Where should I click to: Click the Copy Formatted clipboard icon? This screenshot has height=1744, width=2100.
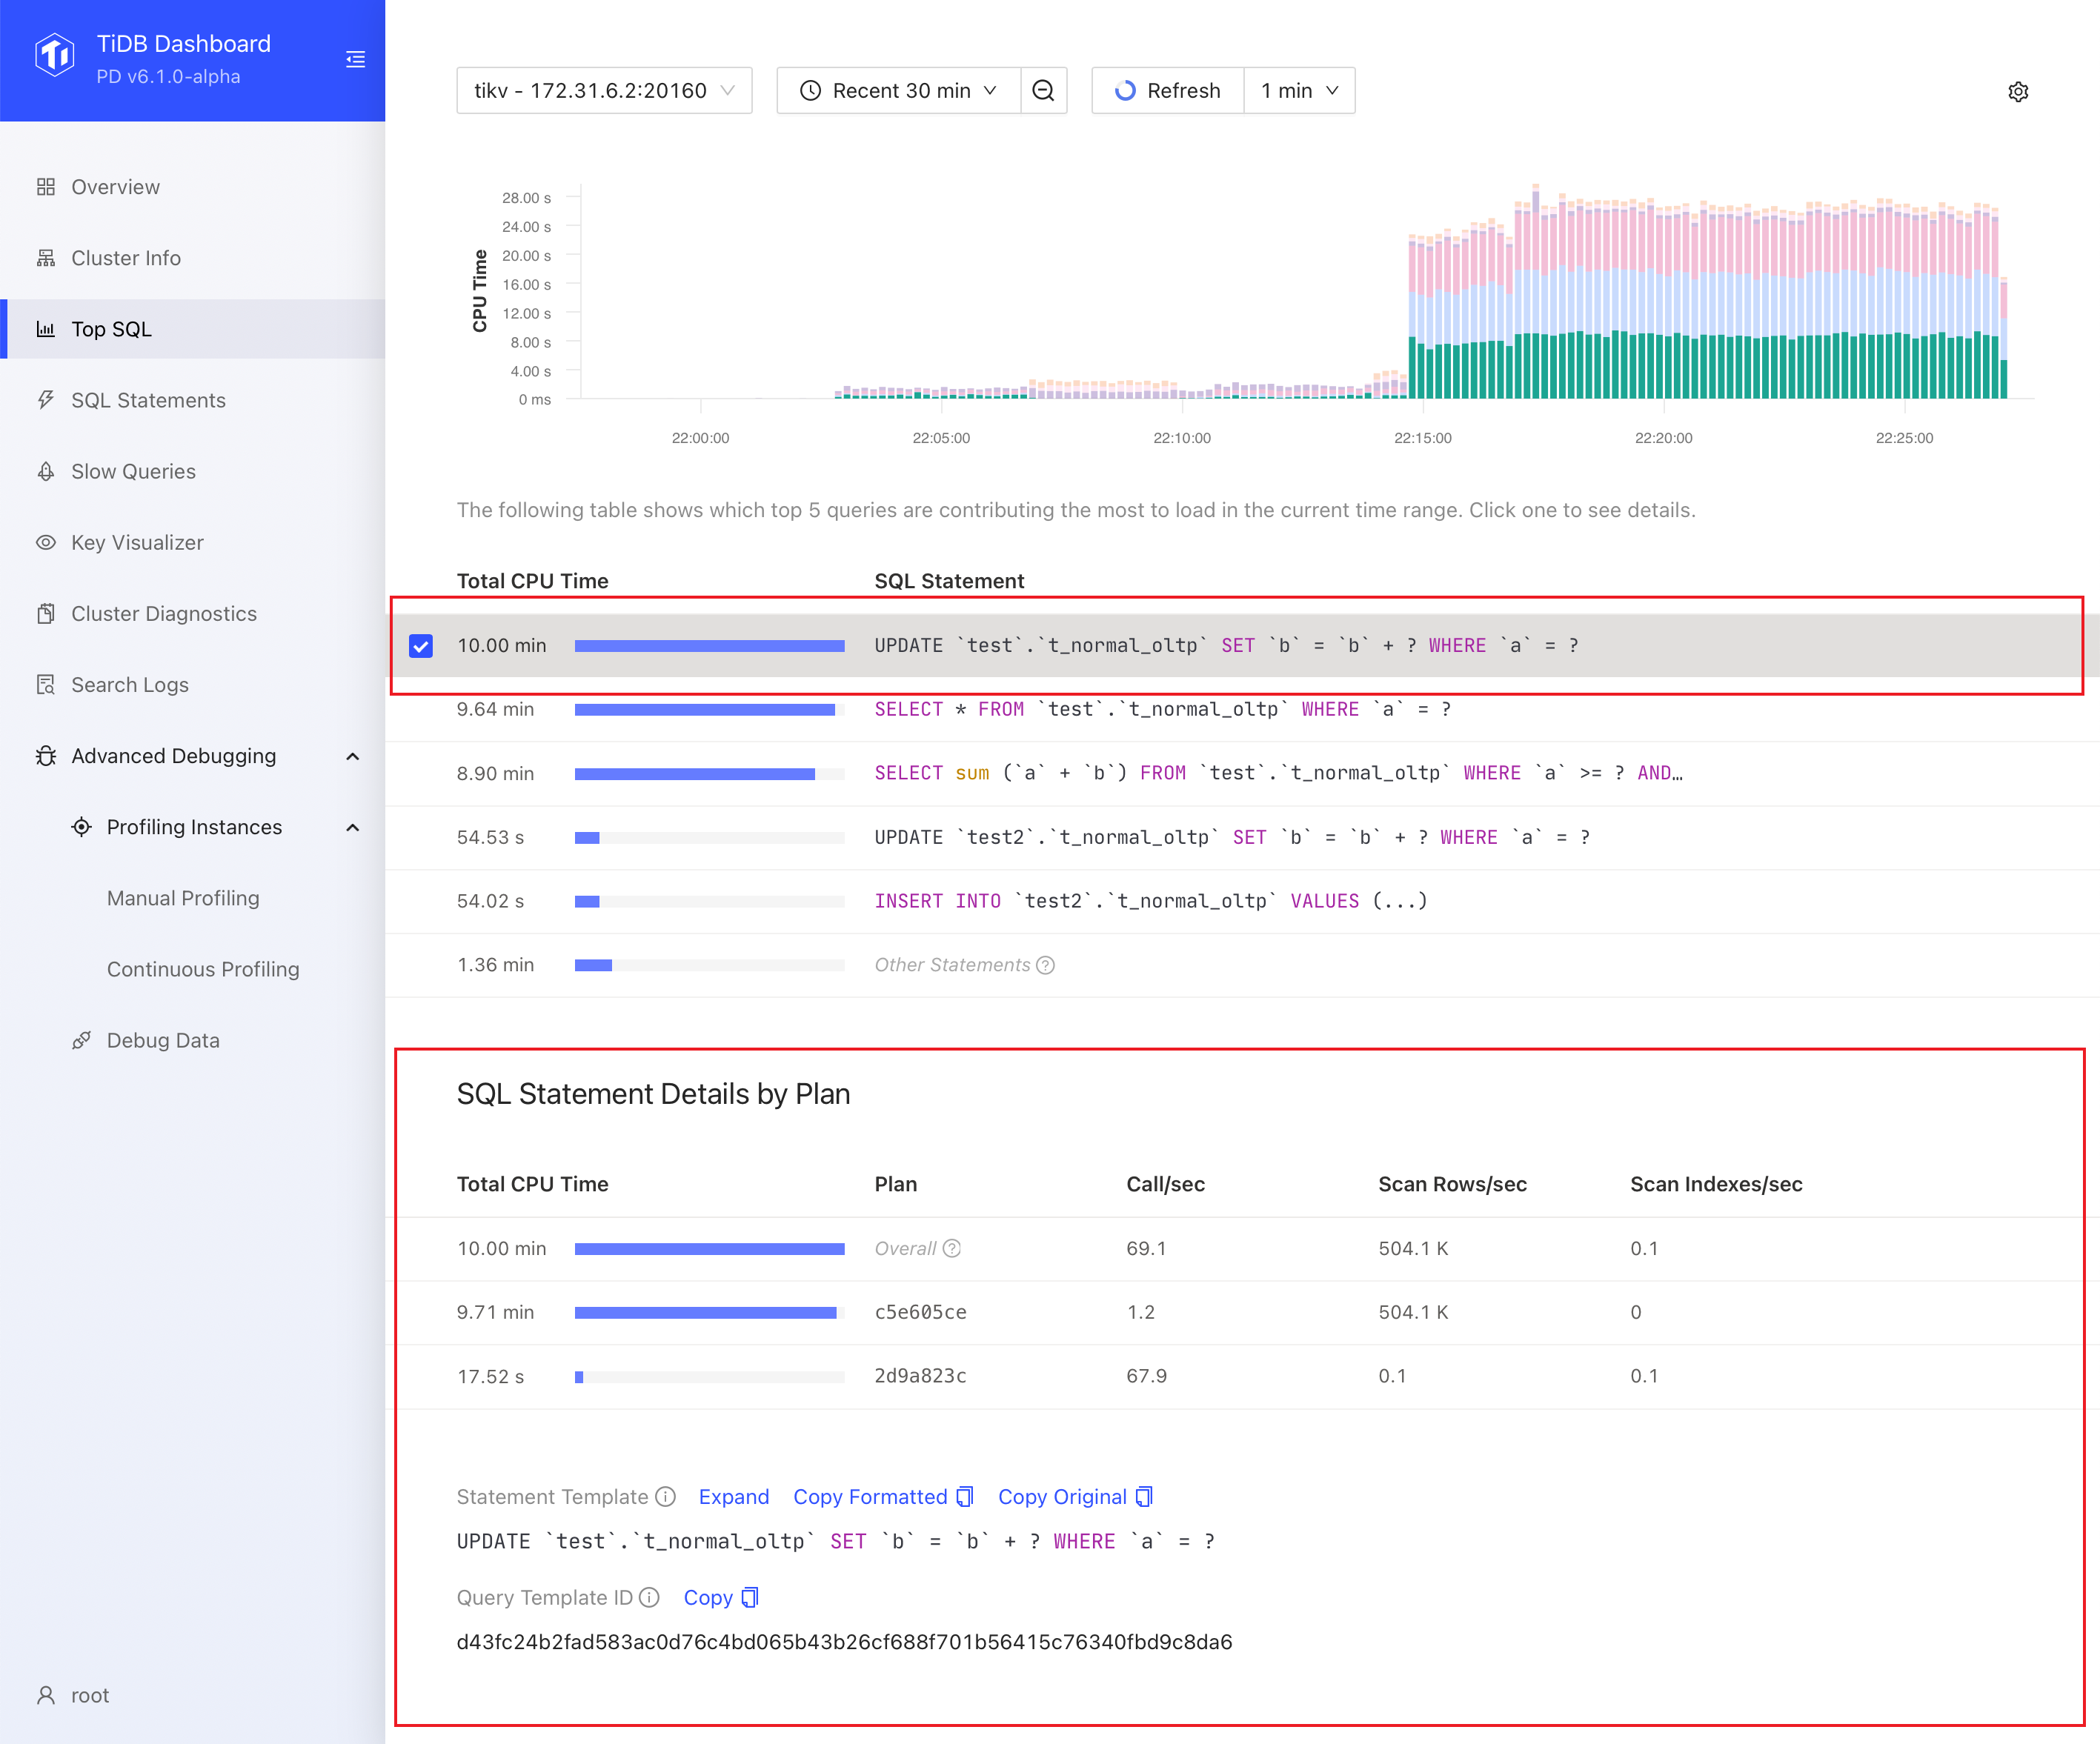pos(965,1496)
